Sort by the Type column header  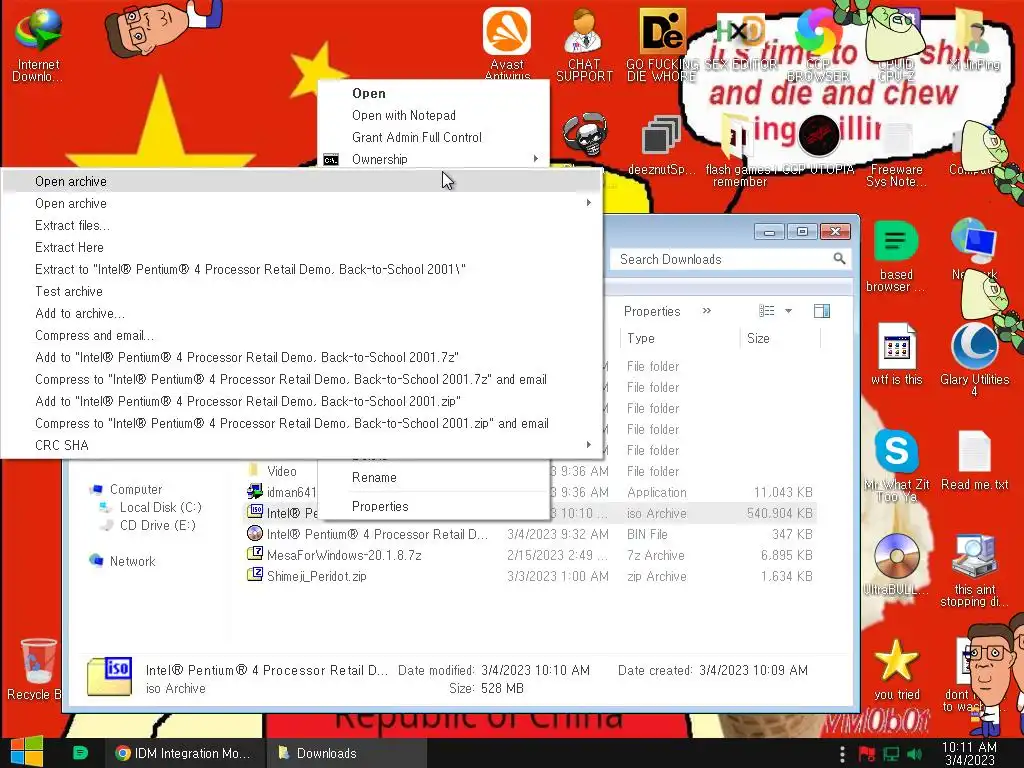coord(679,338)
